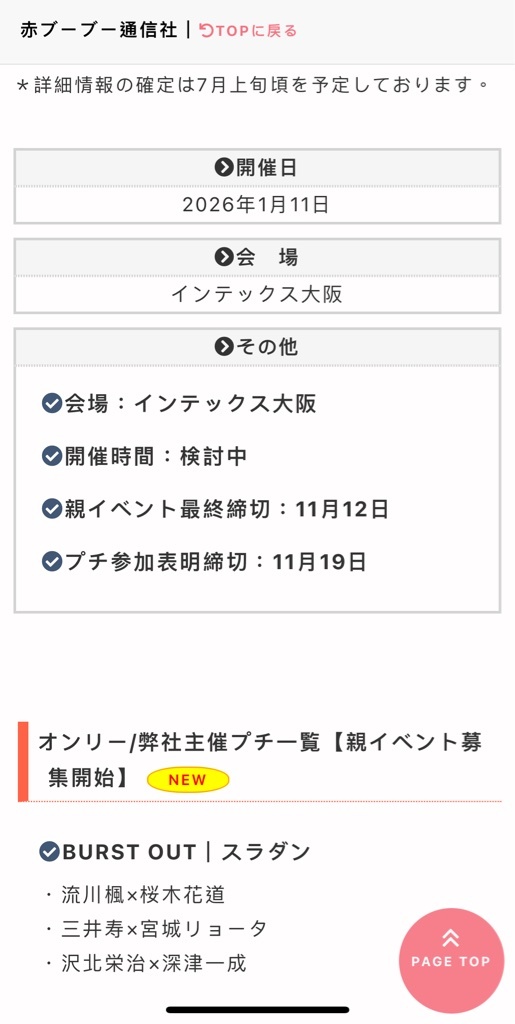The width and height of the screenshot is (515, 1024).
Task: Click the yellow NEW badge
Action: coord(188,779)
